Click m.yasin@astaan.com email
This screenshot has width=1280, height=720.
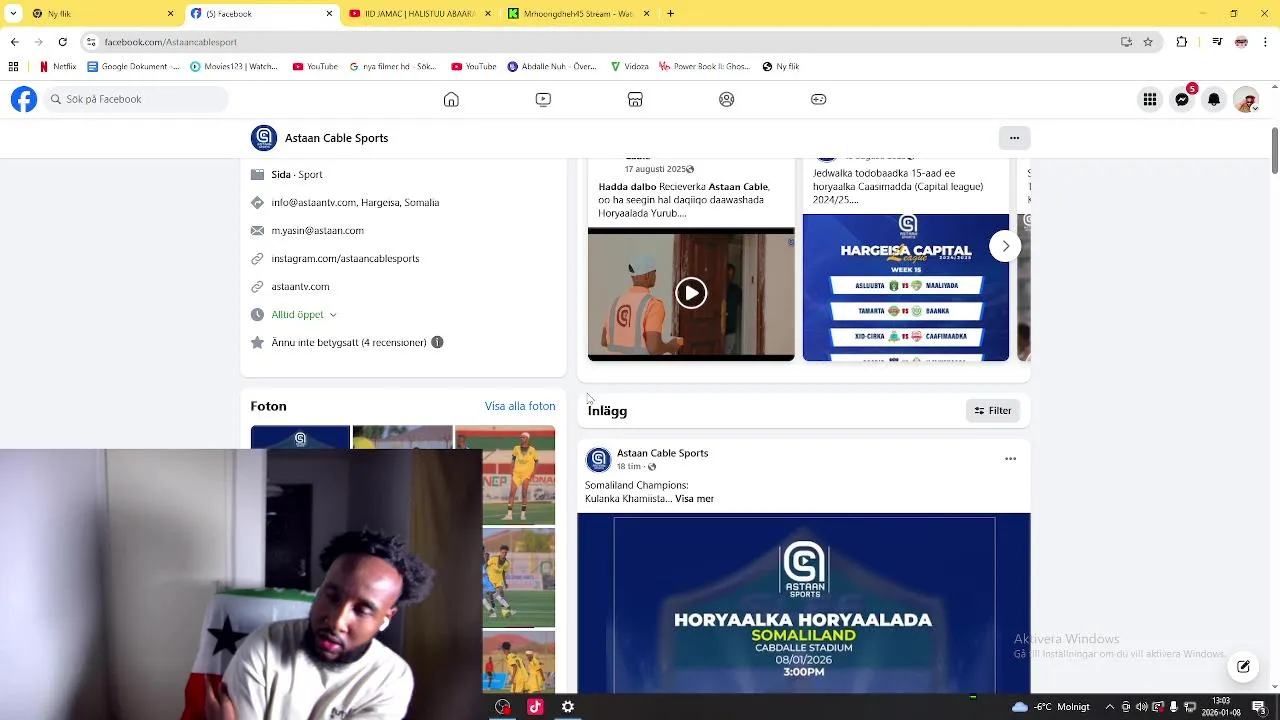coord(317,230)
